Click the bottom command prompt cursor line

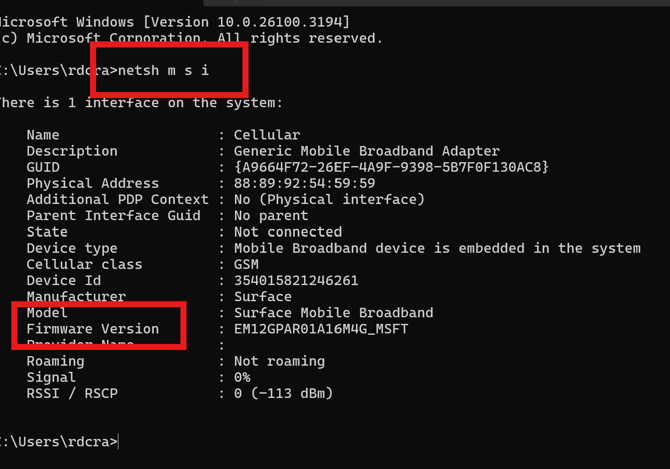click(x=60, y=441)
